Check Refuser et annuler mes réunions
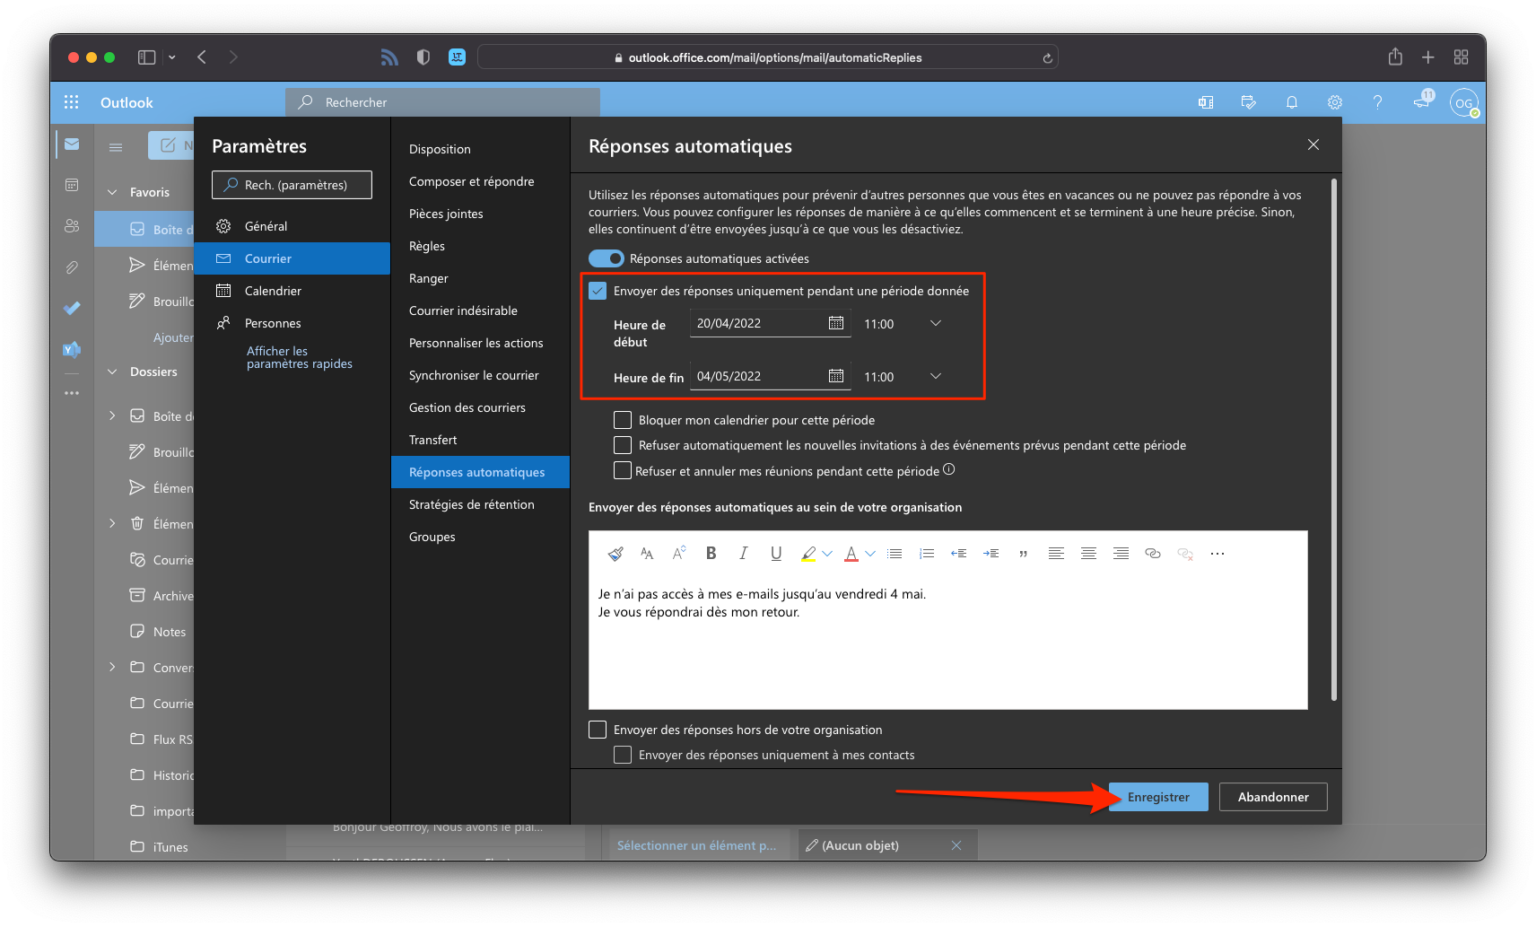The image size is (1536, 927). (622, 470)
